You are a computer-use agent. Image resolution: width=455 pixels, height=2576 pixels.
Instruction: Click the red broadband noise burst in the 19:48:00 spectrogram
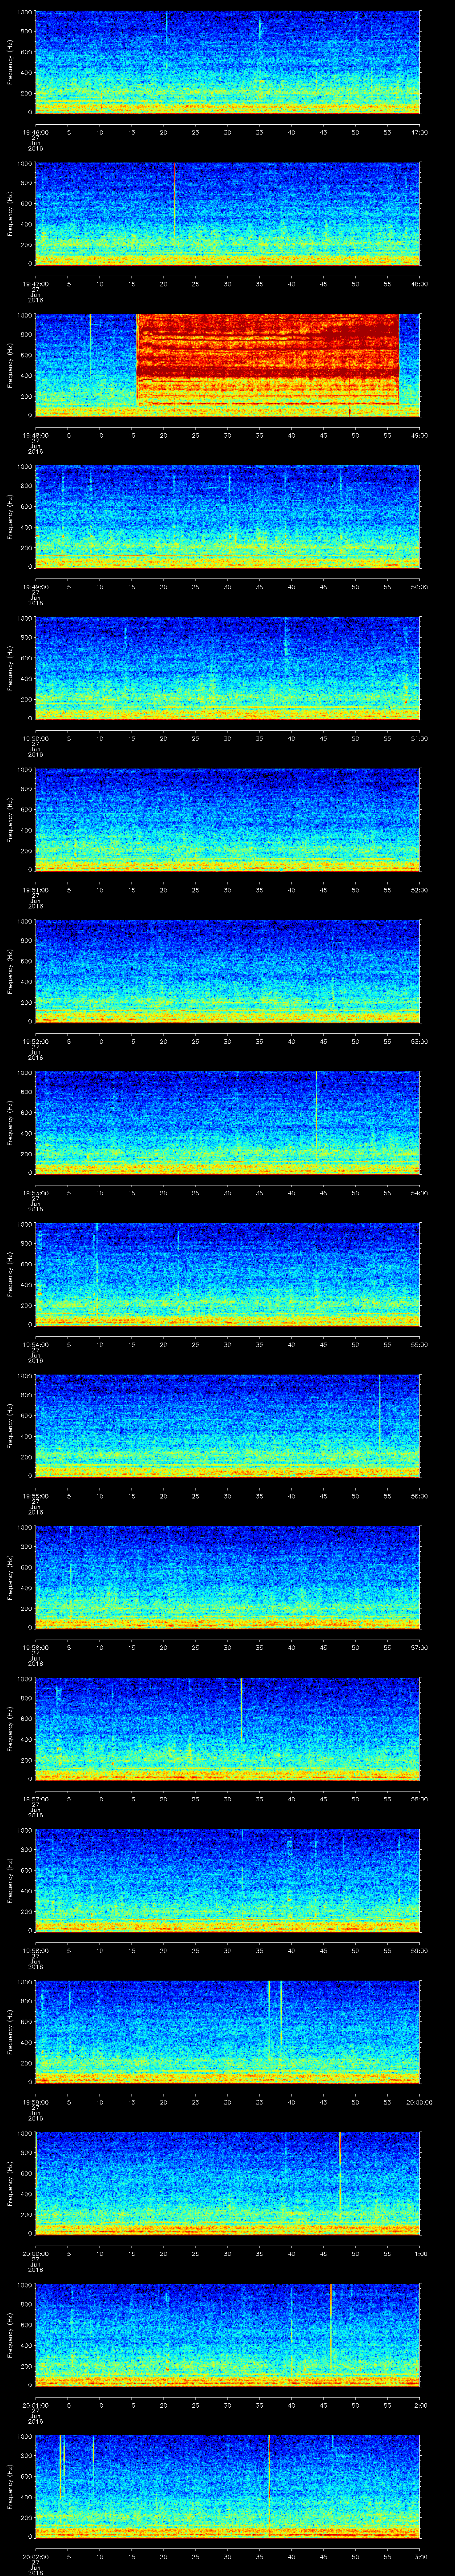click(268, 360)
